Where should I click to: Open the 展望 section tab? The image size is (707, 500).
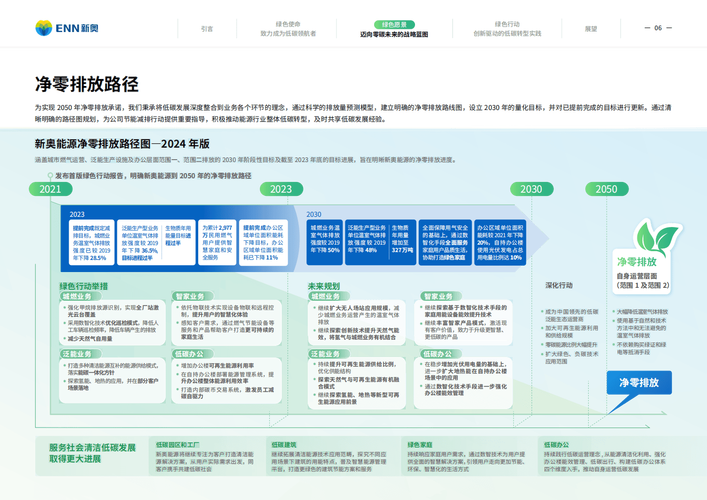(x=591, y=29)
